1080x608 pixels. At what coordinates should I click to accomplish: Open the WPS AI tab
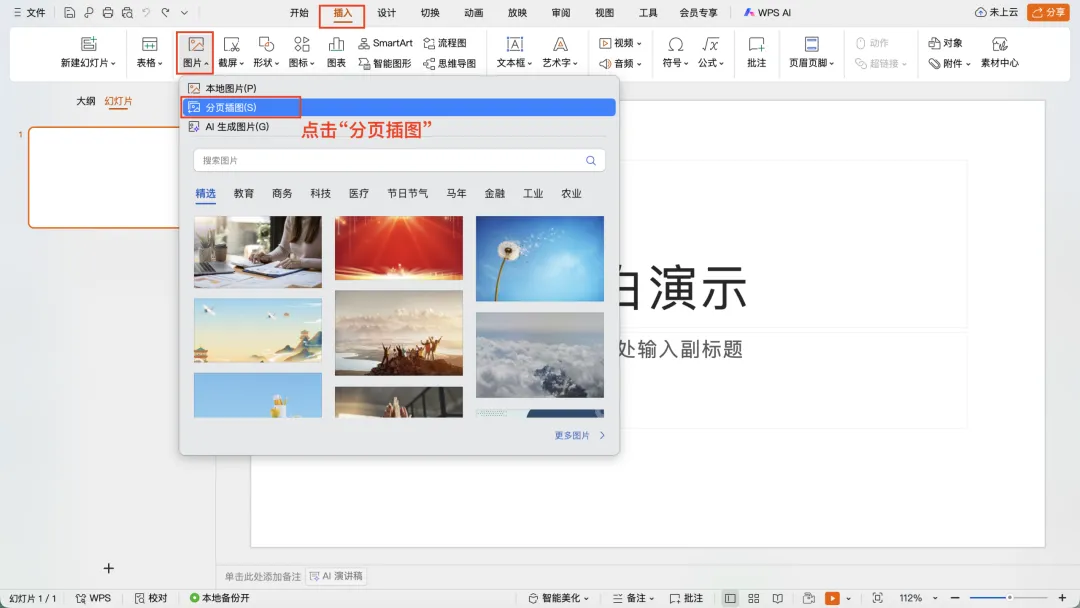tap(767, 12)
